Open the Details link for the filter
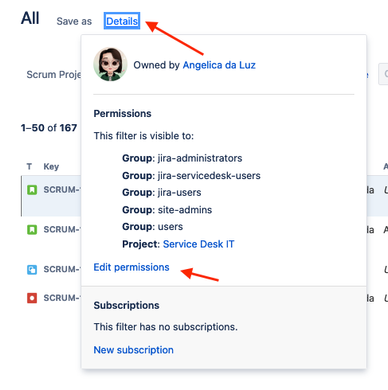Image resolution: width=388 pixels, height=390 pixels. point(122,21)
